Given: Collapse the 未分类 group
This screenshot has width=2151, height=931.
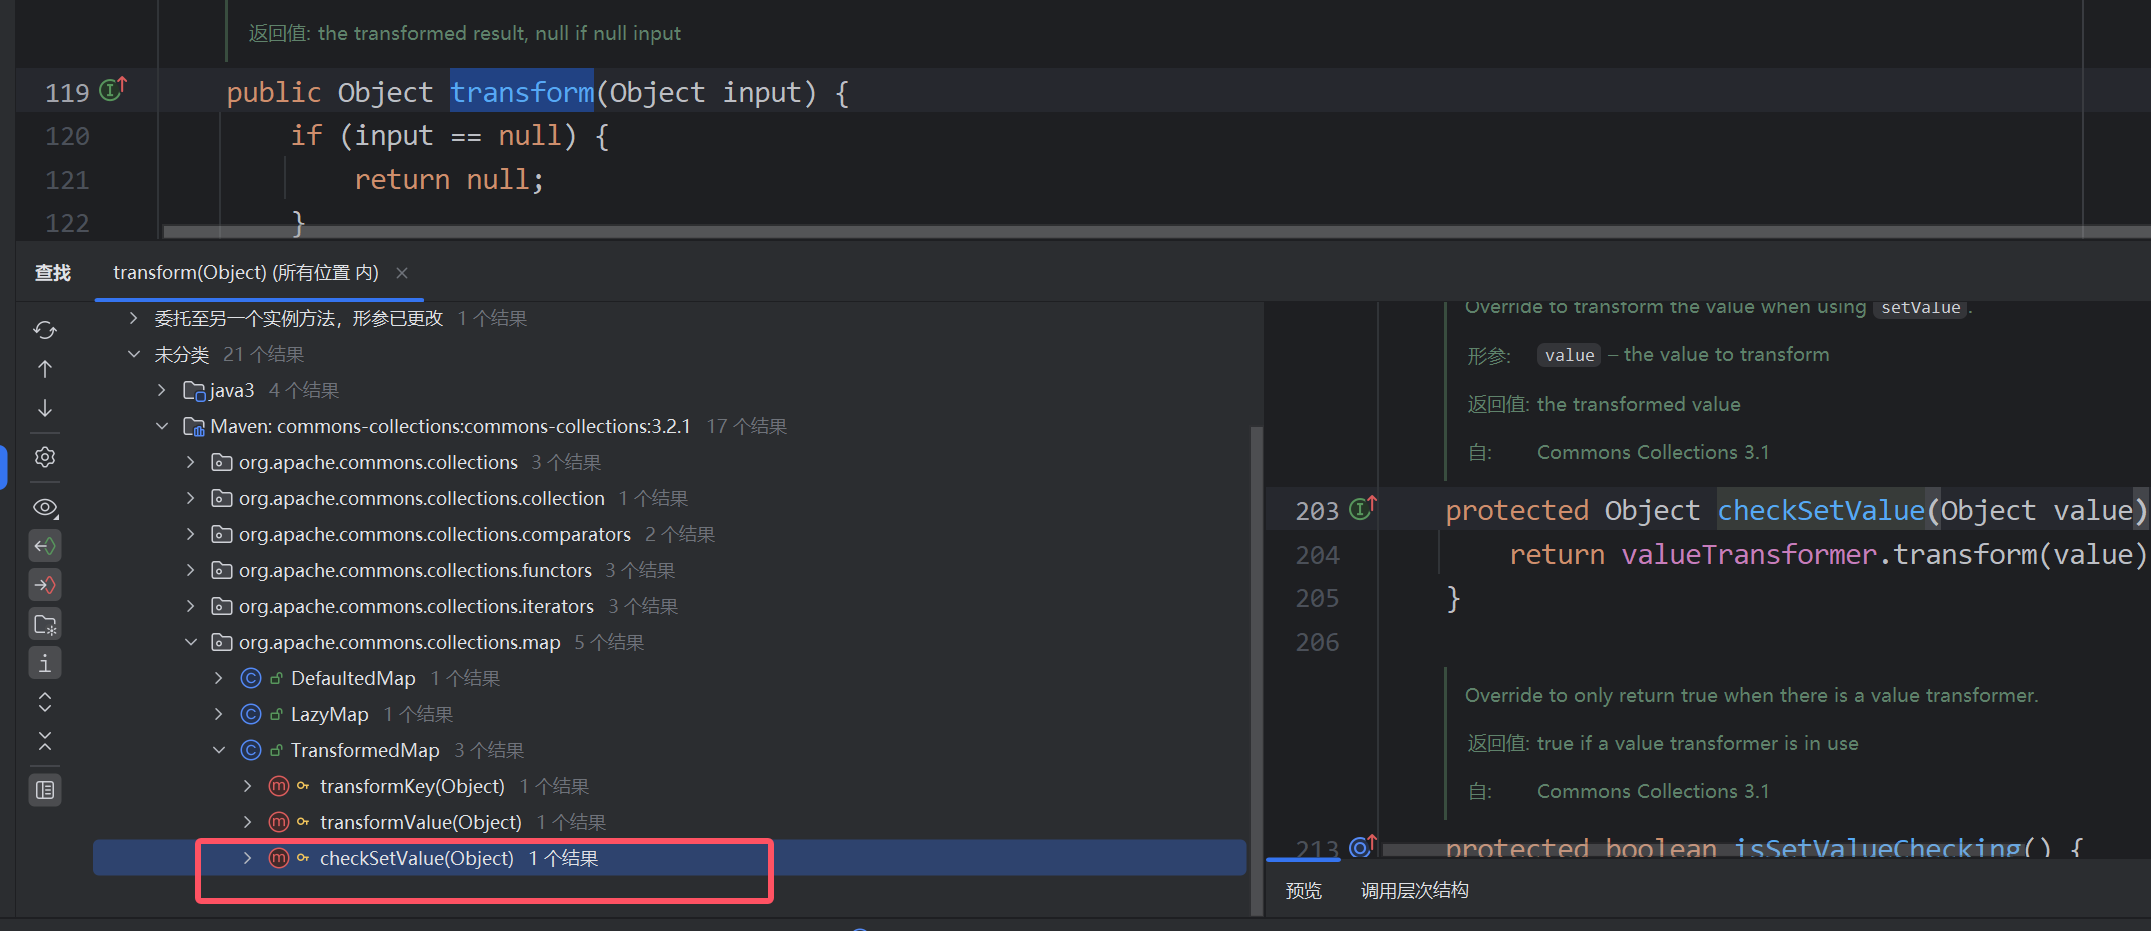Looking at the screenshot, I should point(133,354).
